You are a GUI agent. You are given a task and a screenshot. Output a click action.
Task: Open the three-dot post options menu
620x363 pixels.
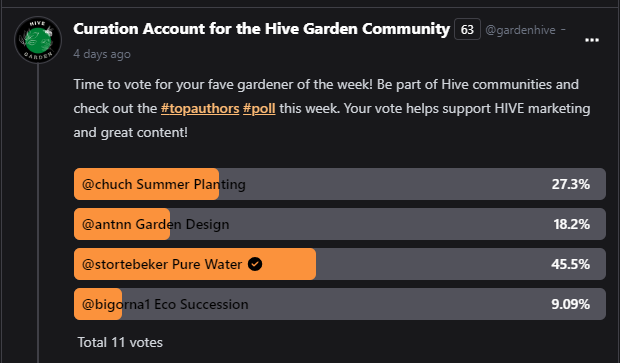(592, 40)
